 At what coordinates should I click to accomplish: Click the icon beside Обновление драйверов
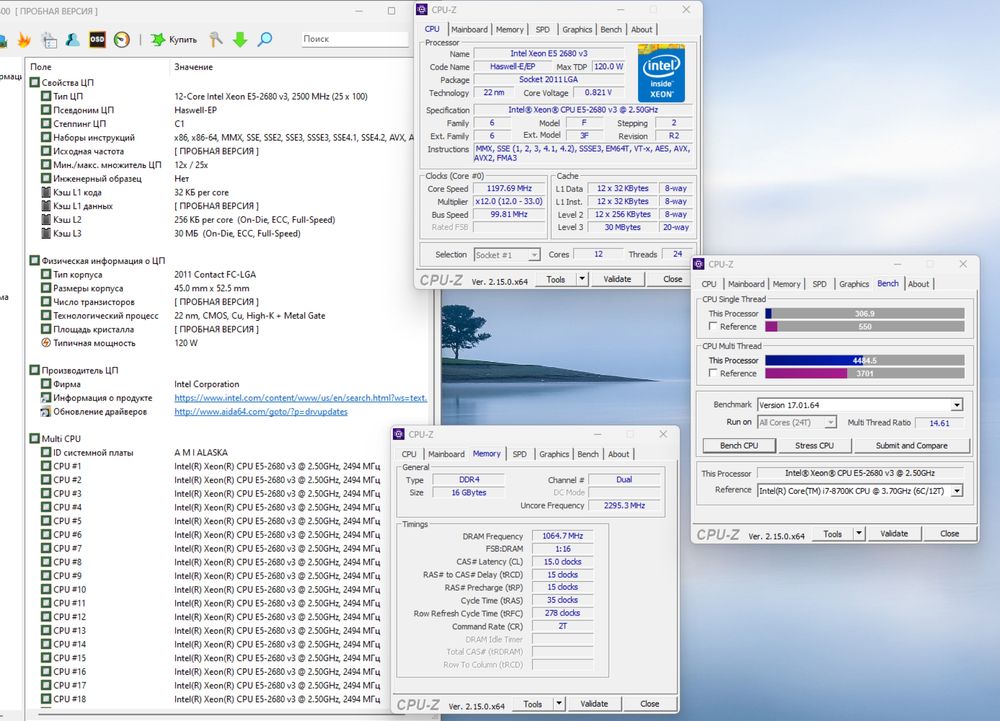pyautogui.click(x=46, y=412)
